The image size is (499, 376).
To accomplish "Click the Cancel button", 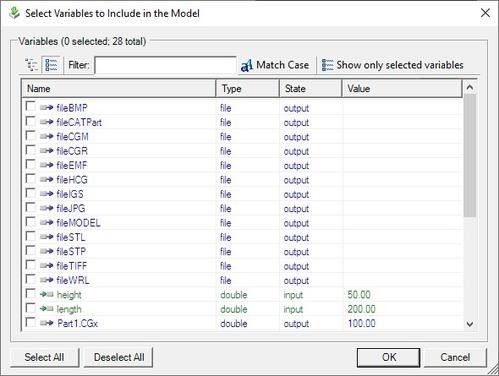I will (x=455, y=357).
